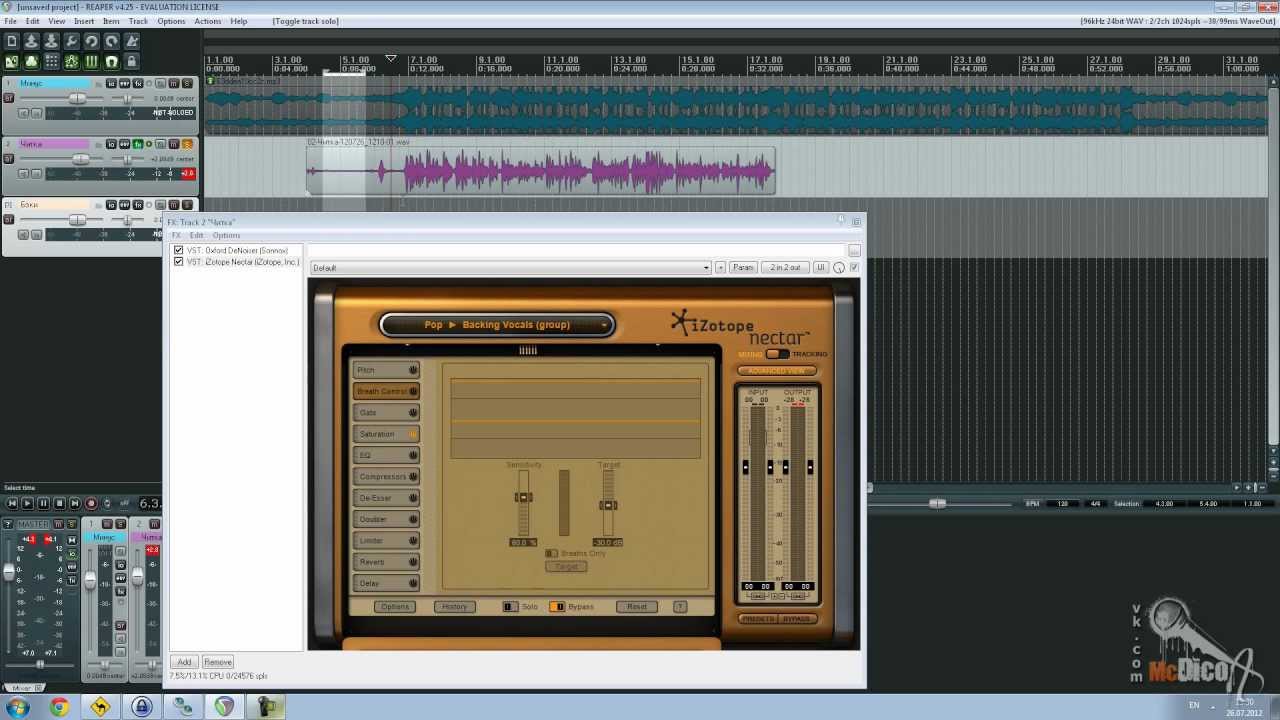Open the Pop Backing Vocals preset dropdown

coord(497,324)
